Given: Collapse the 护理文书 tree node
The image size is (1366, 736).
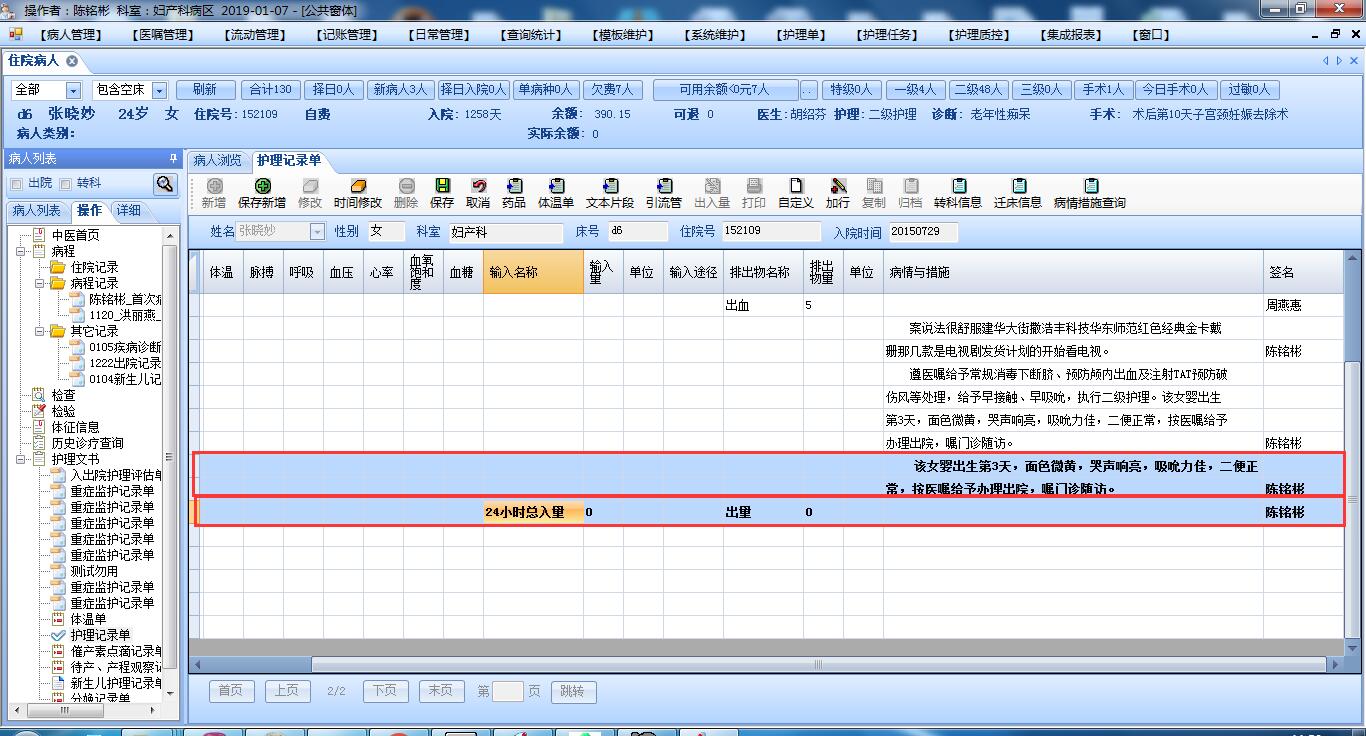Looking at the screenshot, I should [x=22, y=459].
